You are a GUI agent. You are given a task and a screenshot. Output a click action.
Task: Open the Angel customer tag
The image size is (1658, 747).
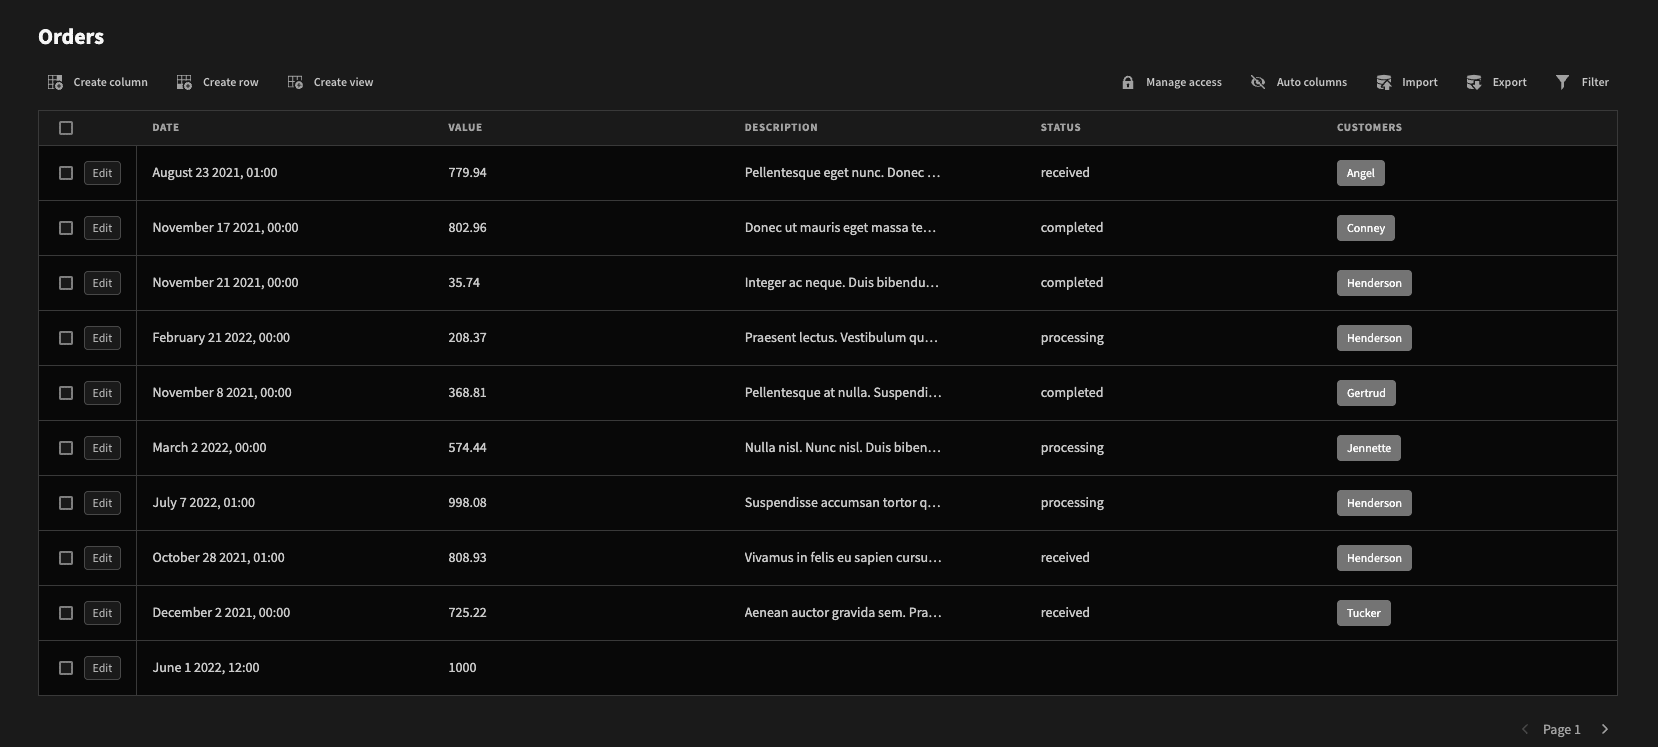click(x=1360, y=173)
